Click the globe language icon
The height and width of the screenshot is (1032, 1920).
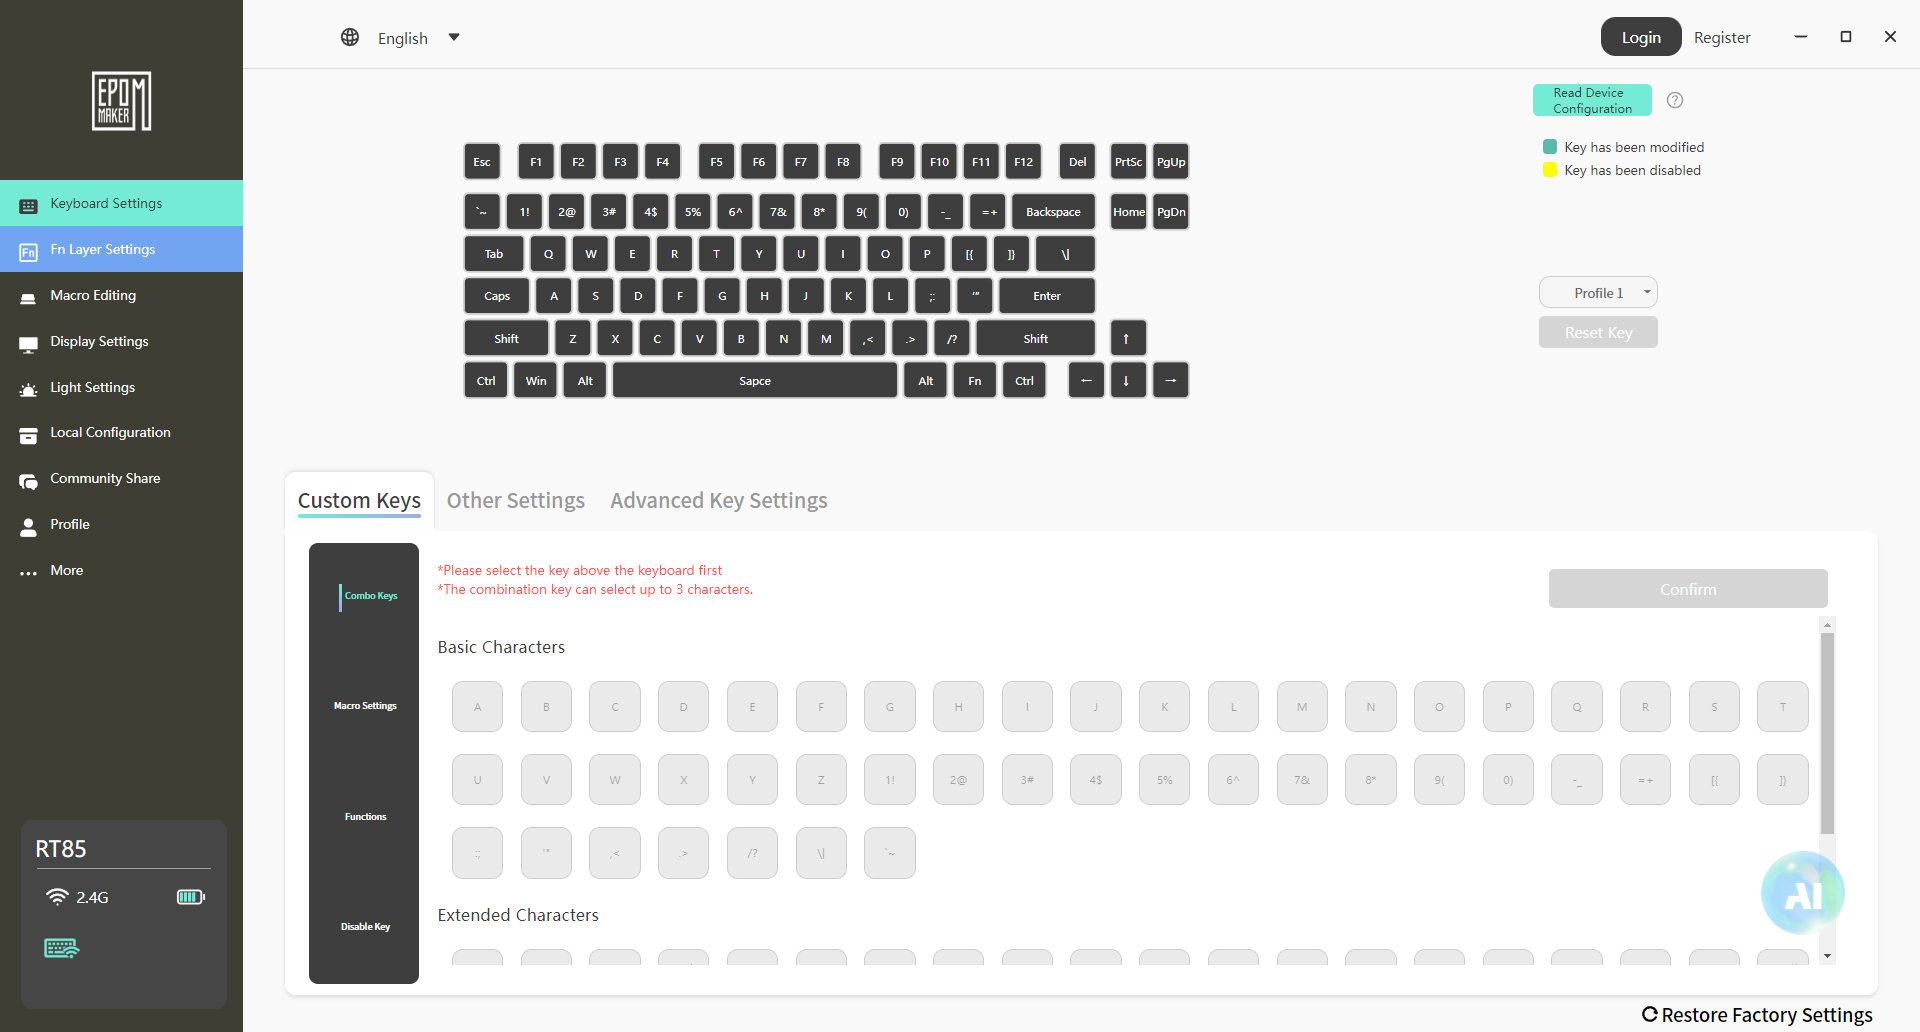click(350, 38)
